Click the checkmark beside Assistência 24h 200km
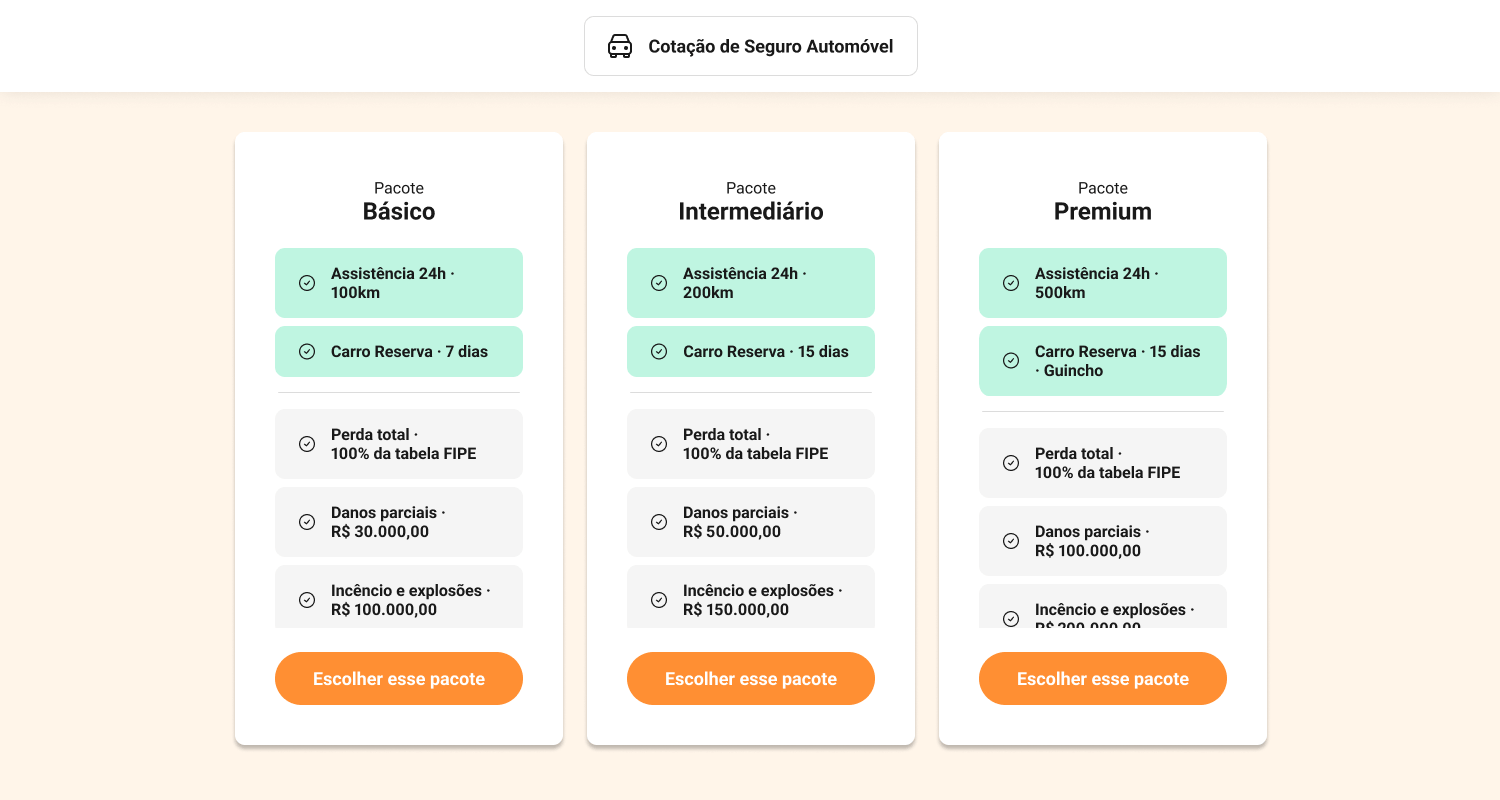Viewport: 1500px width, 800px height. click(659, 283)
